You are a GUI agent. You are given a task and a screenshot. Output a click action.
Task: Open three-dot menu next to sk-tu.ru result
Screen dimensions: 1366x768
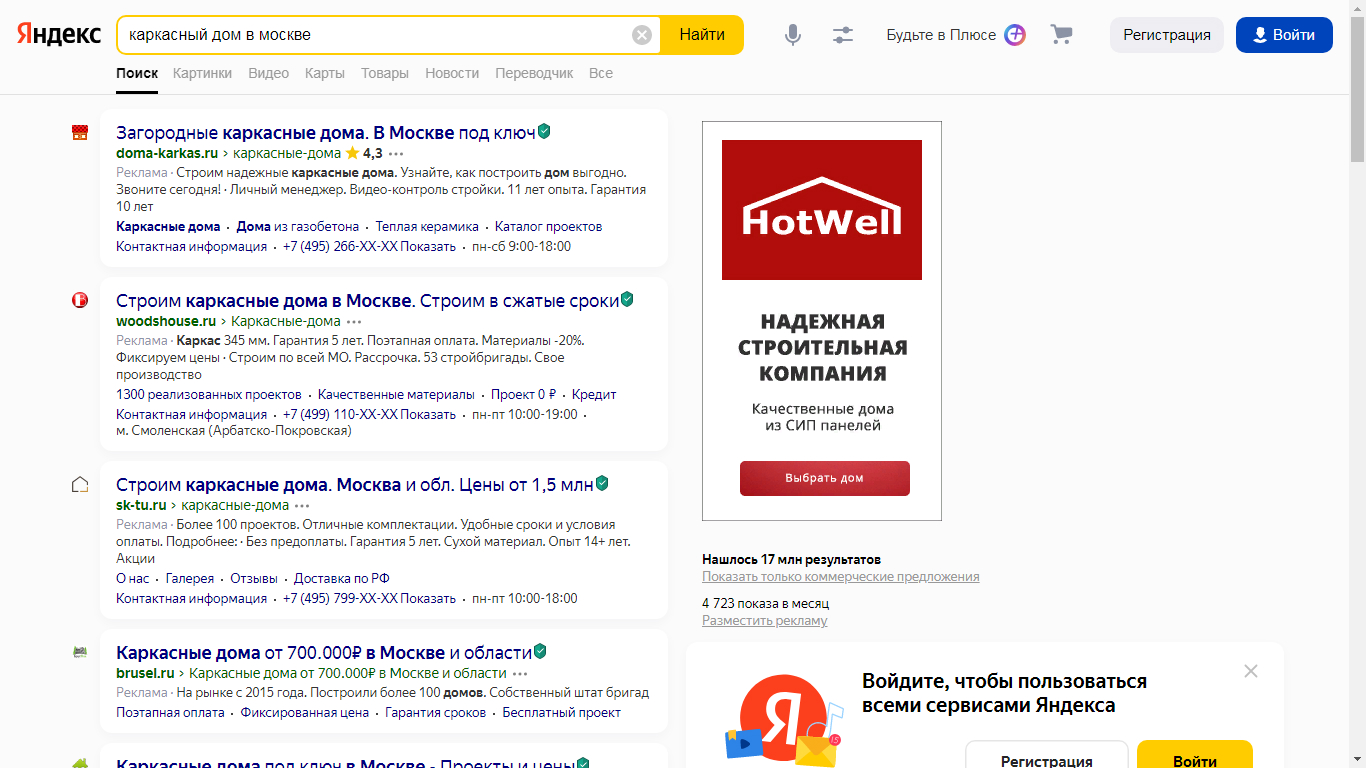click(302, 506)
